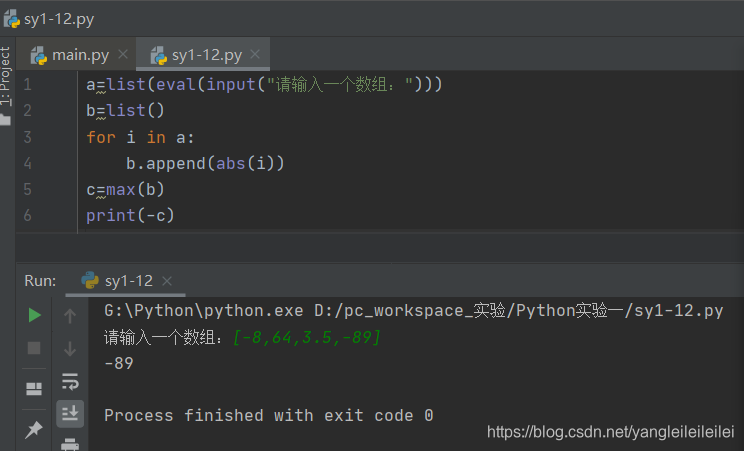Viewport: 744px width, 451px height.
Task: Toggle soft-wrap in run console
Action: tap(70, 382)
